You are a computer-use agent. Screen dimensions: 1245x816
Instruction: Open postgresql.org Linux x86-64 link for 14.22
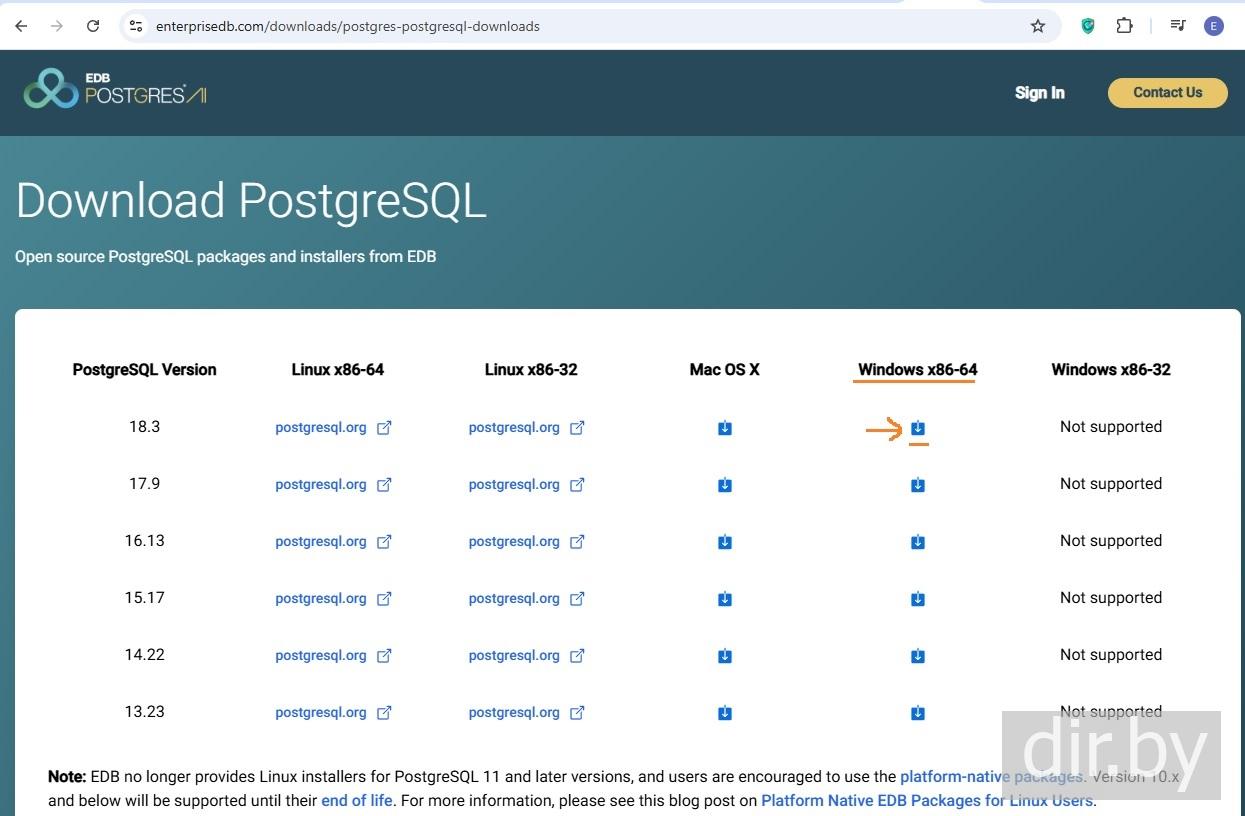click(x=333, y=655)
